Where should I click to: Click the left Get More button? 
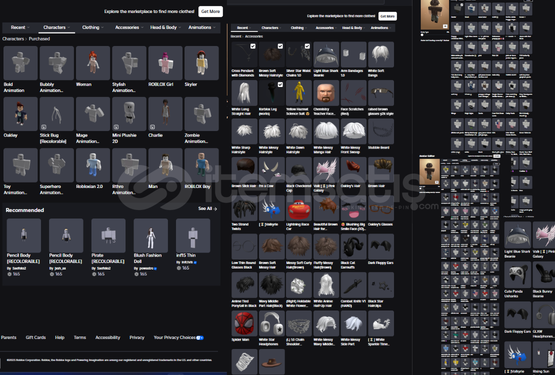click(x=211, y=11)
